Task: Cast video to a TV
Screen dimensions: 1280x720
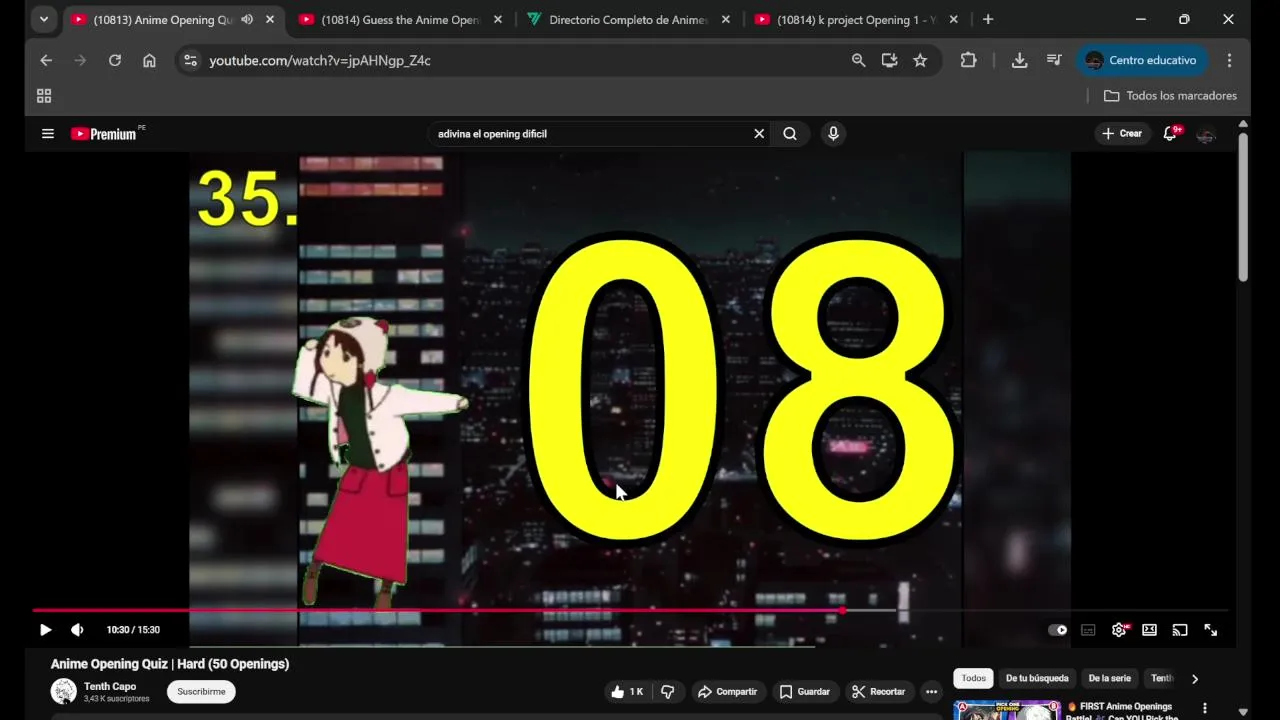Action: pos(1180,630)
